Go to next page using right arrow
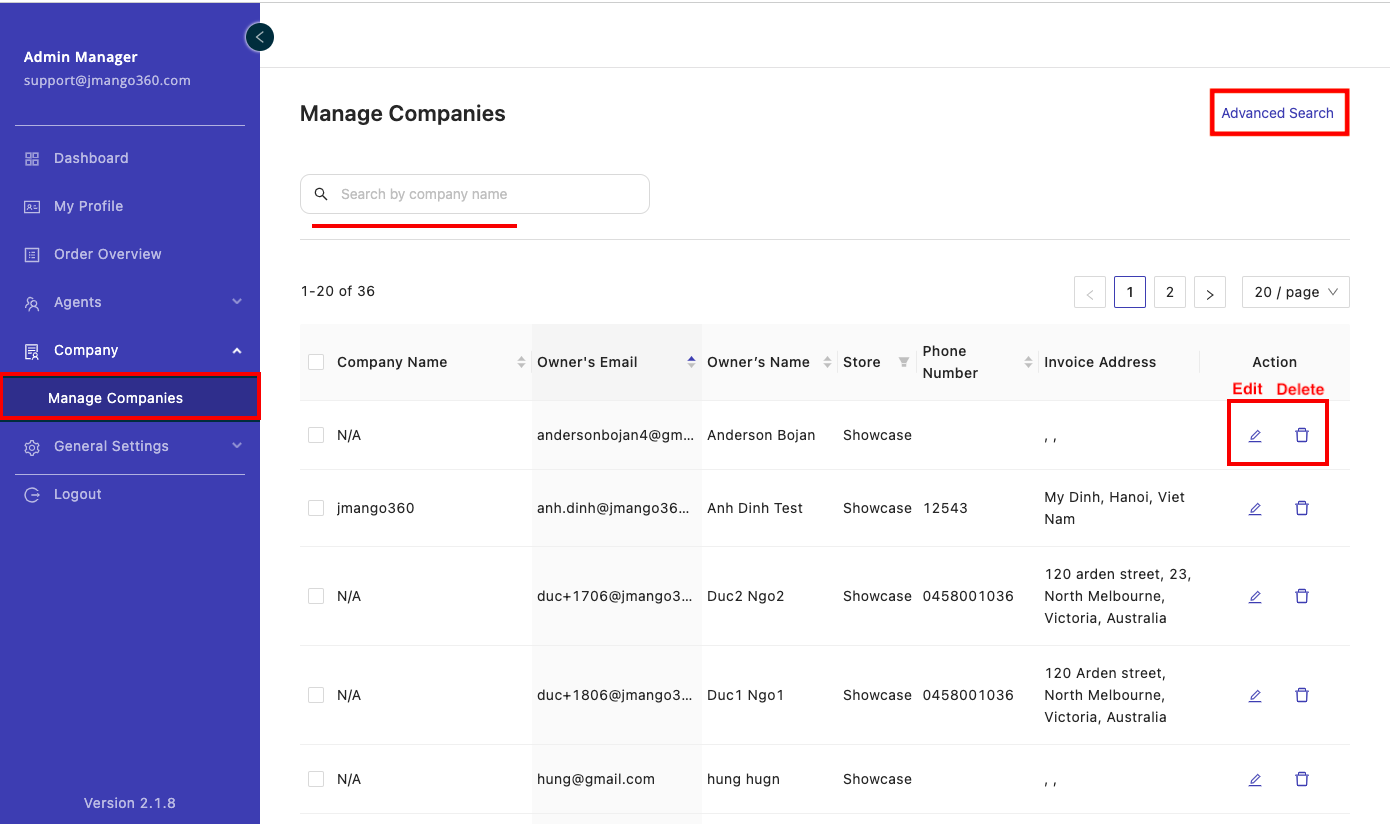Screen dimensions: 1390x824 1210,293
